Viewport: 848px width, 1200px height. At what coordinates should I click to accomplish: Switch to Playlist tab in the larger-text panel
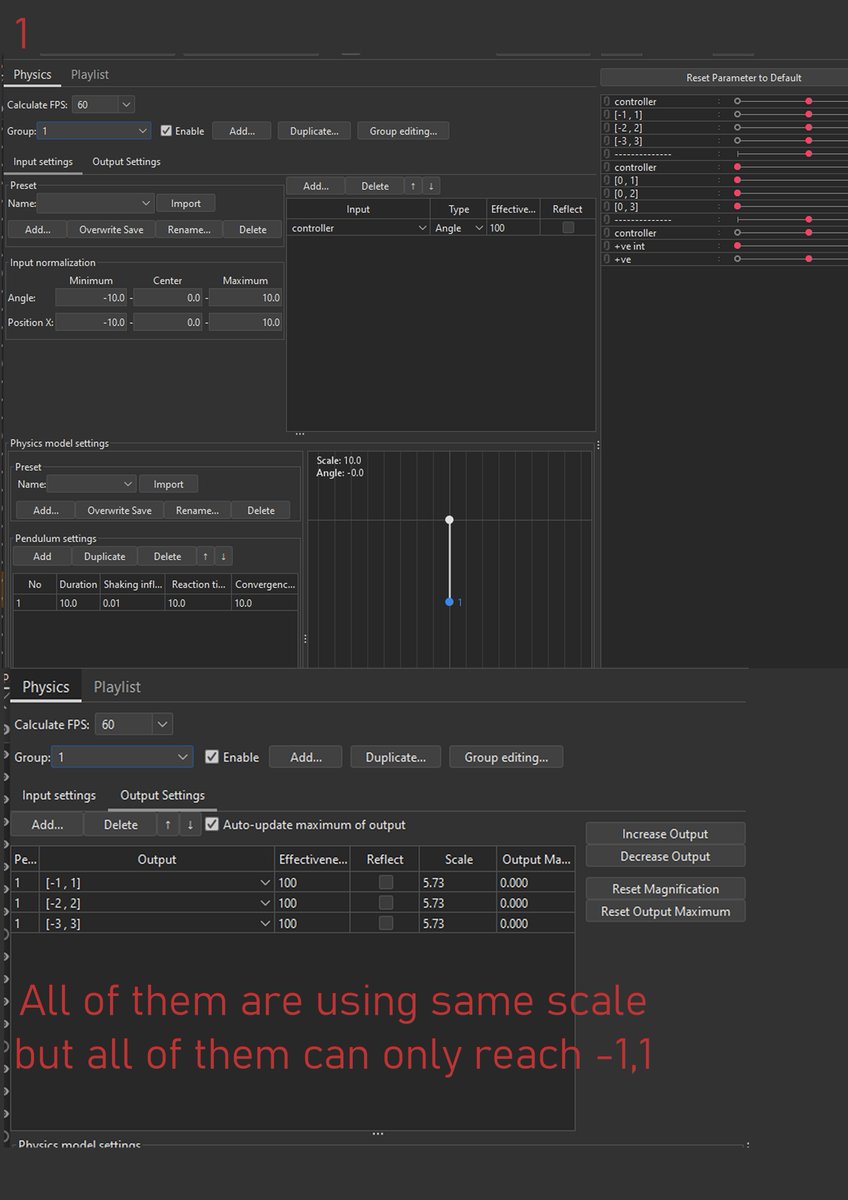point(117,687)
